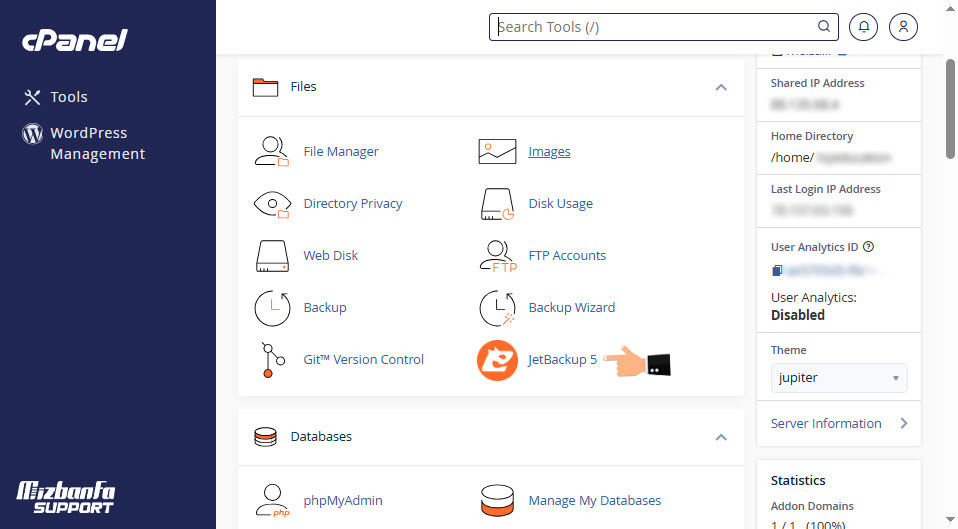Image resolution: width=958 pixels, height=529 pixels.
Task: Select Tools in the sidebar
Action: 69,97
